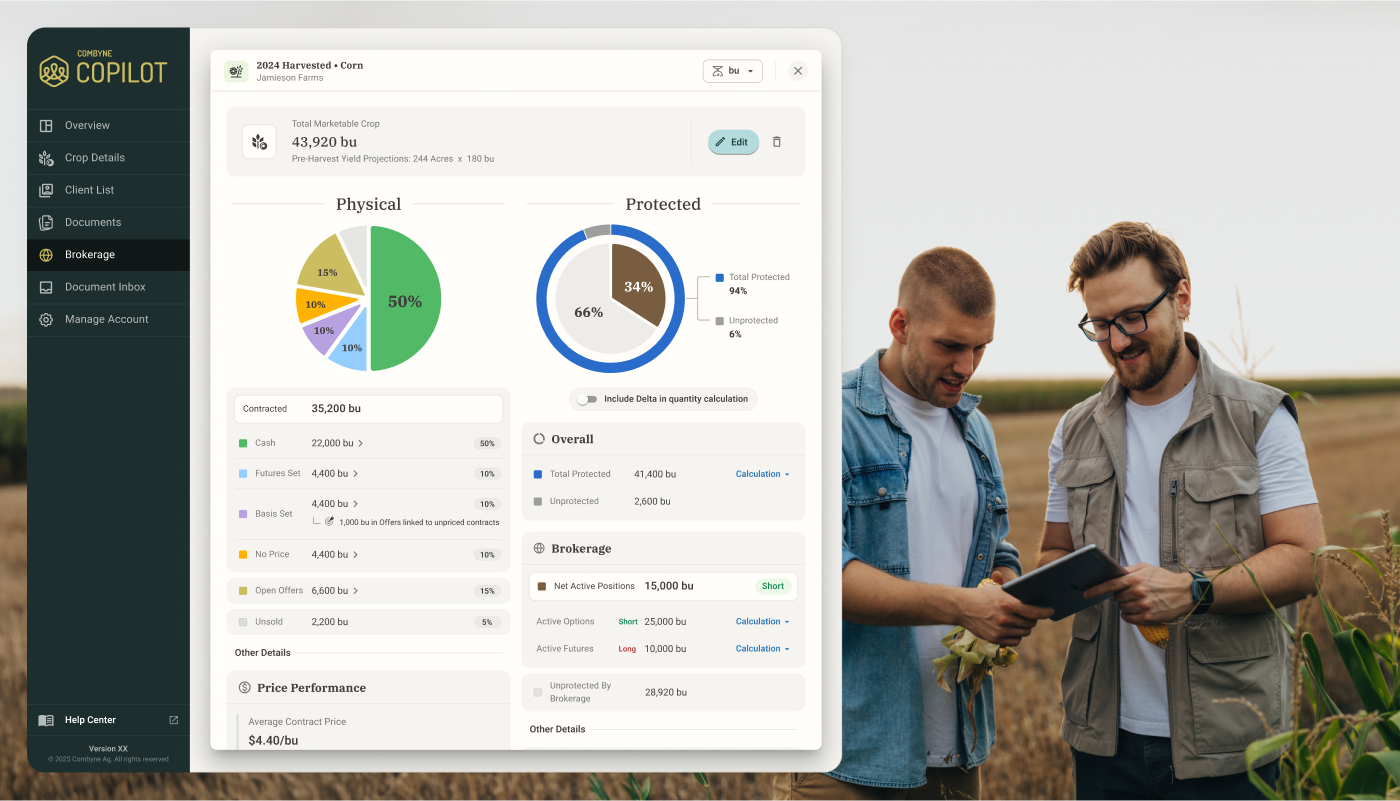Select Client List in the sidebar

[46, 190]
